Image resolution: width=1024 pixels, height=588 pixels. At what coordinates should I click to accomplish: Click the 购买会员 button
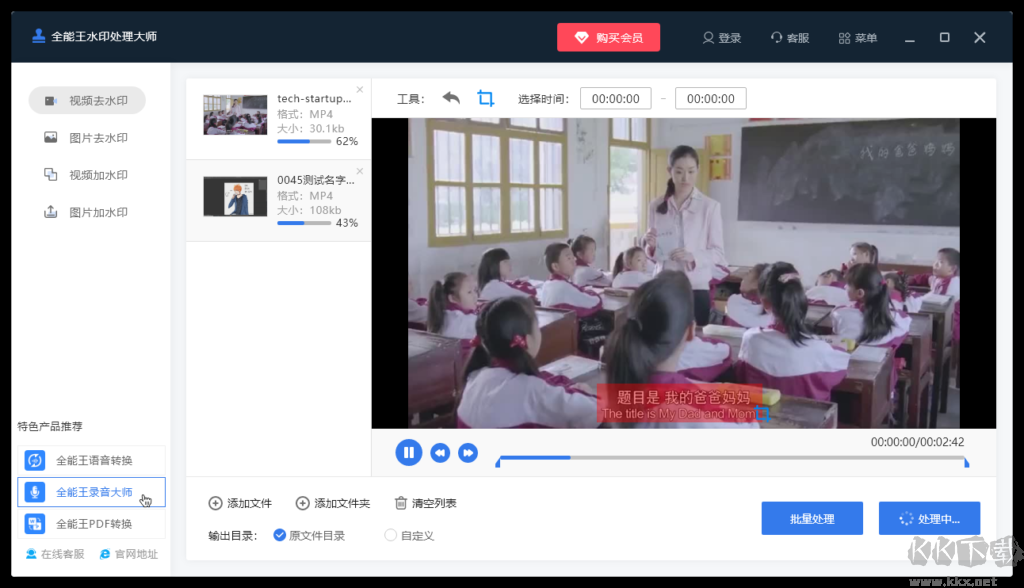click(x=608, y=37)
